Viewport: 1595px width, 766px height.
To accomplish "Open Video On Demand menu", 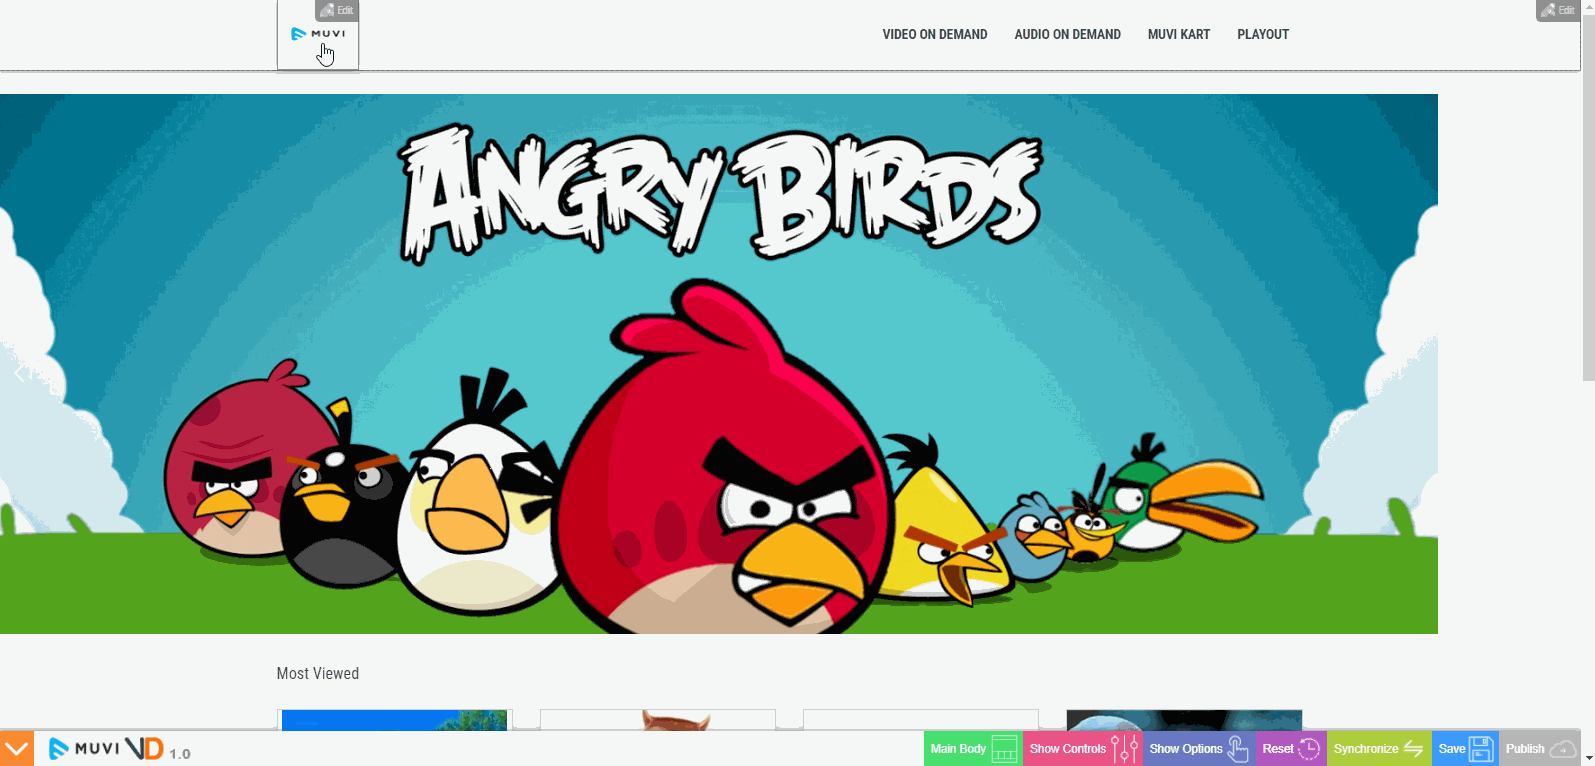I will (935, 34).
